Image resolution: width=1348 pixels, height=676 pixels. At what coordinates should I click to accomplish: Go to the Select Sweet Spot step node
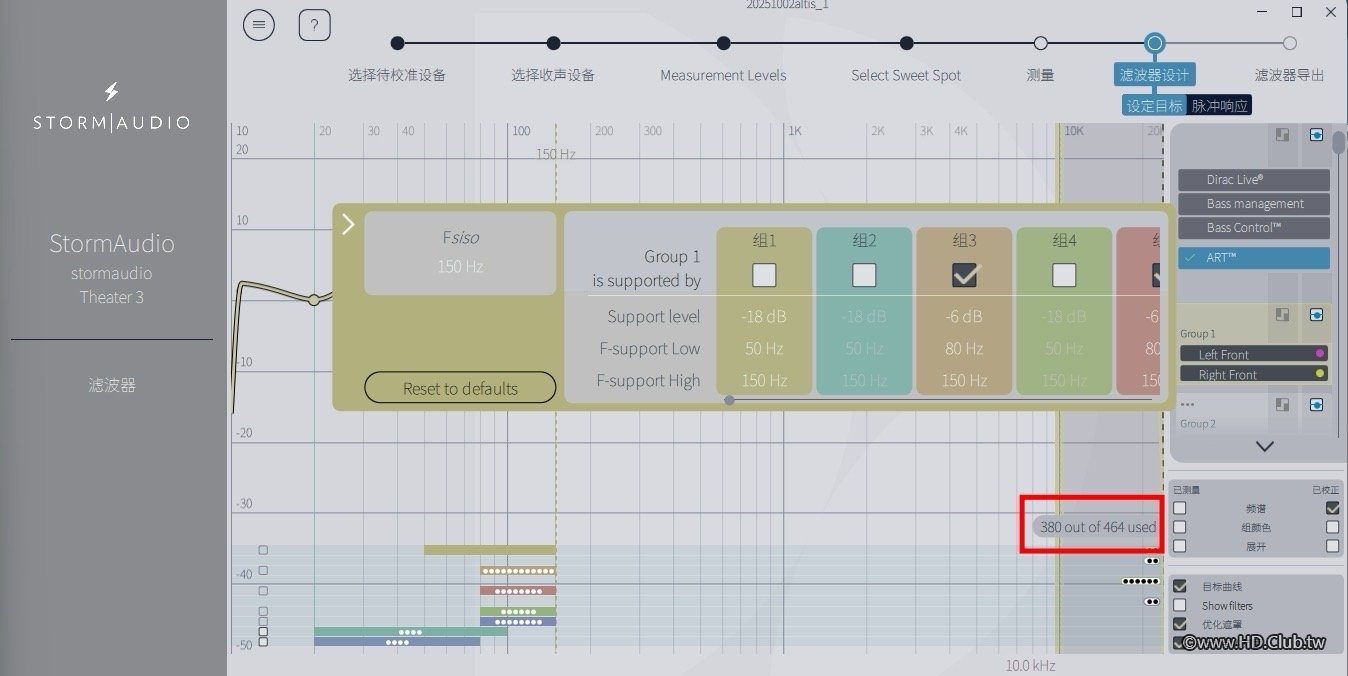pyautogui.click(x=906, y=43)
